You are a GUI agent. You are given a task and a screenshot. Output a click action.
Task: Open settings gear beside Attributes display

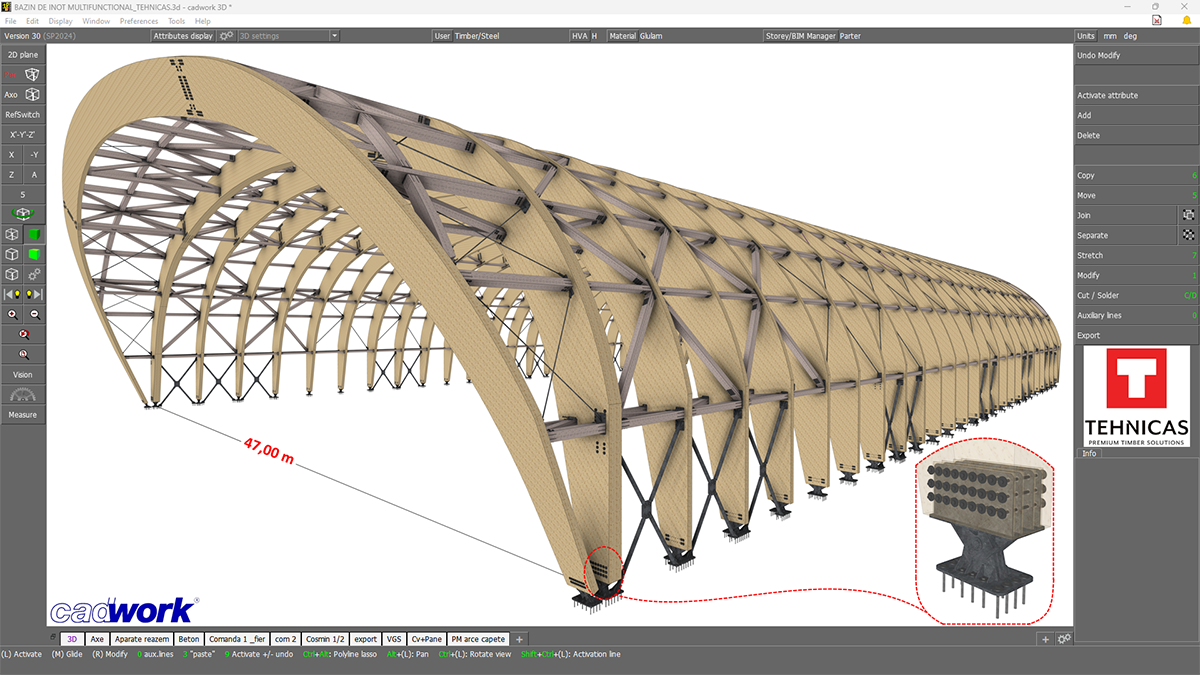(226, 36)
